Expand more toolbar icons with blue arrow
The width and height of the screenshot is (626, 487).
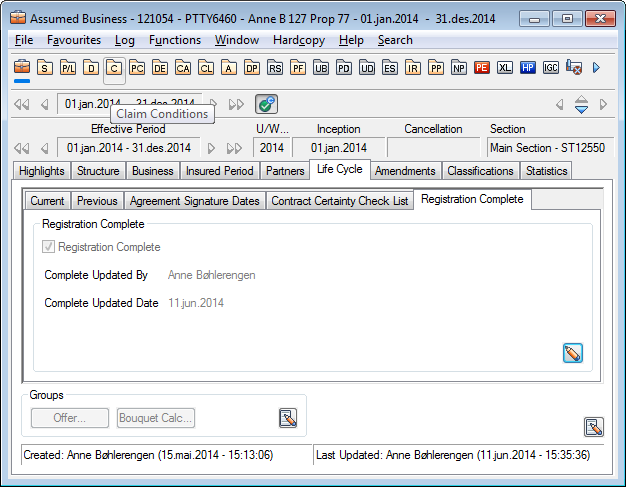596,68
